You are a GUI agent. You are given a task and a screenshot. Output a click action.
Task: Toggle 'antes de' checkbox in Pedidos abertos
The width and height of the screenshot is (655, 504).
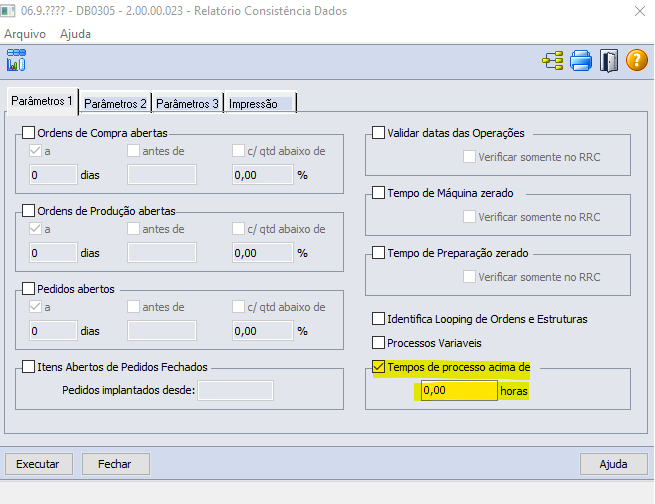[x=133, y=307]
